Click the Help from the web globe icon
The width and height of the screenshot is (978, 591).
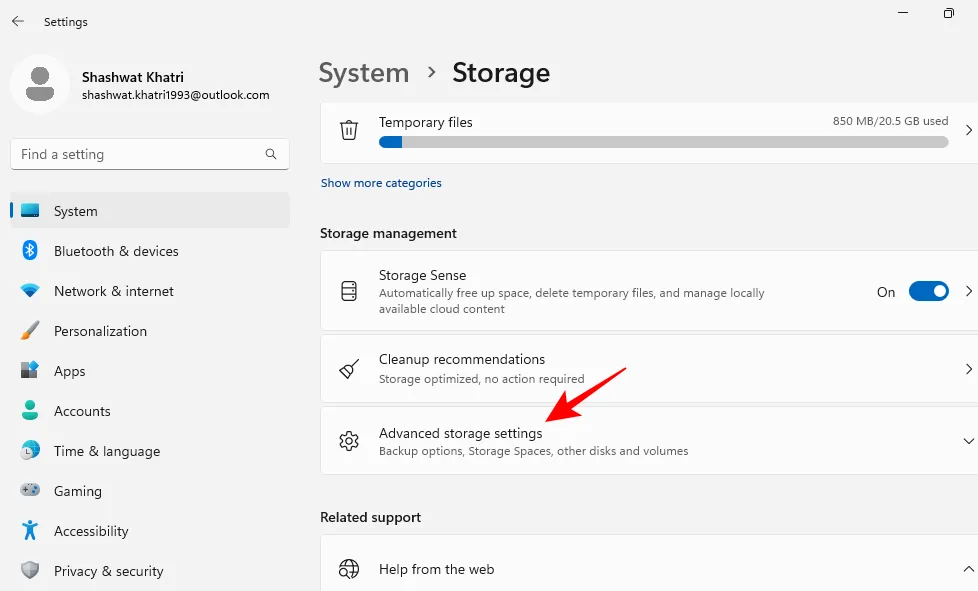coord(349,569)
